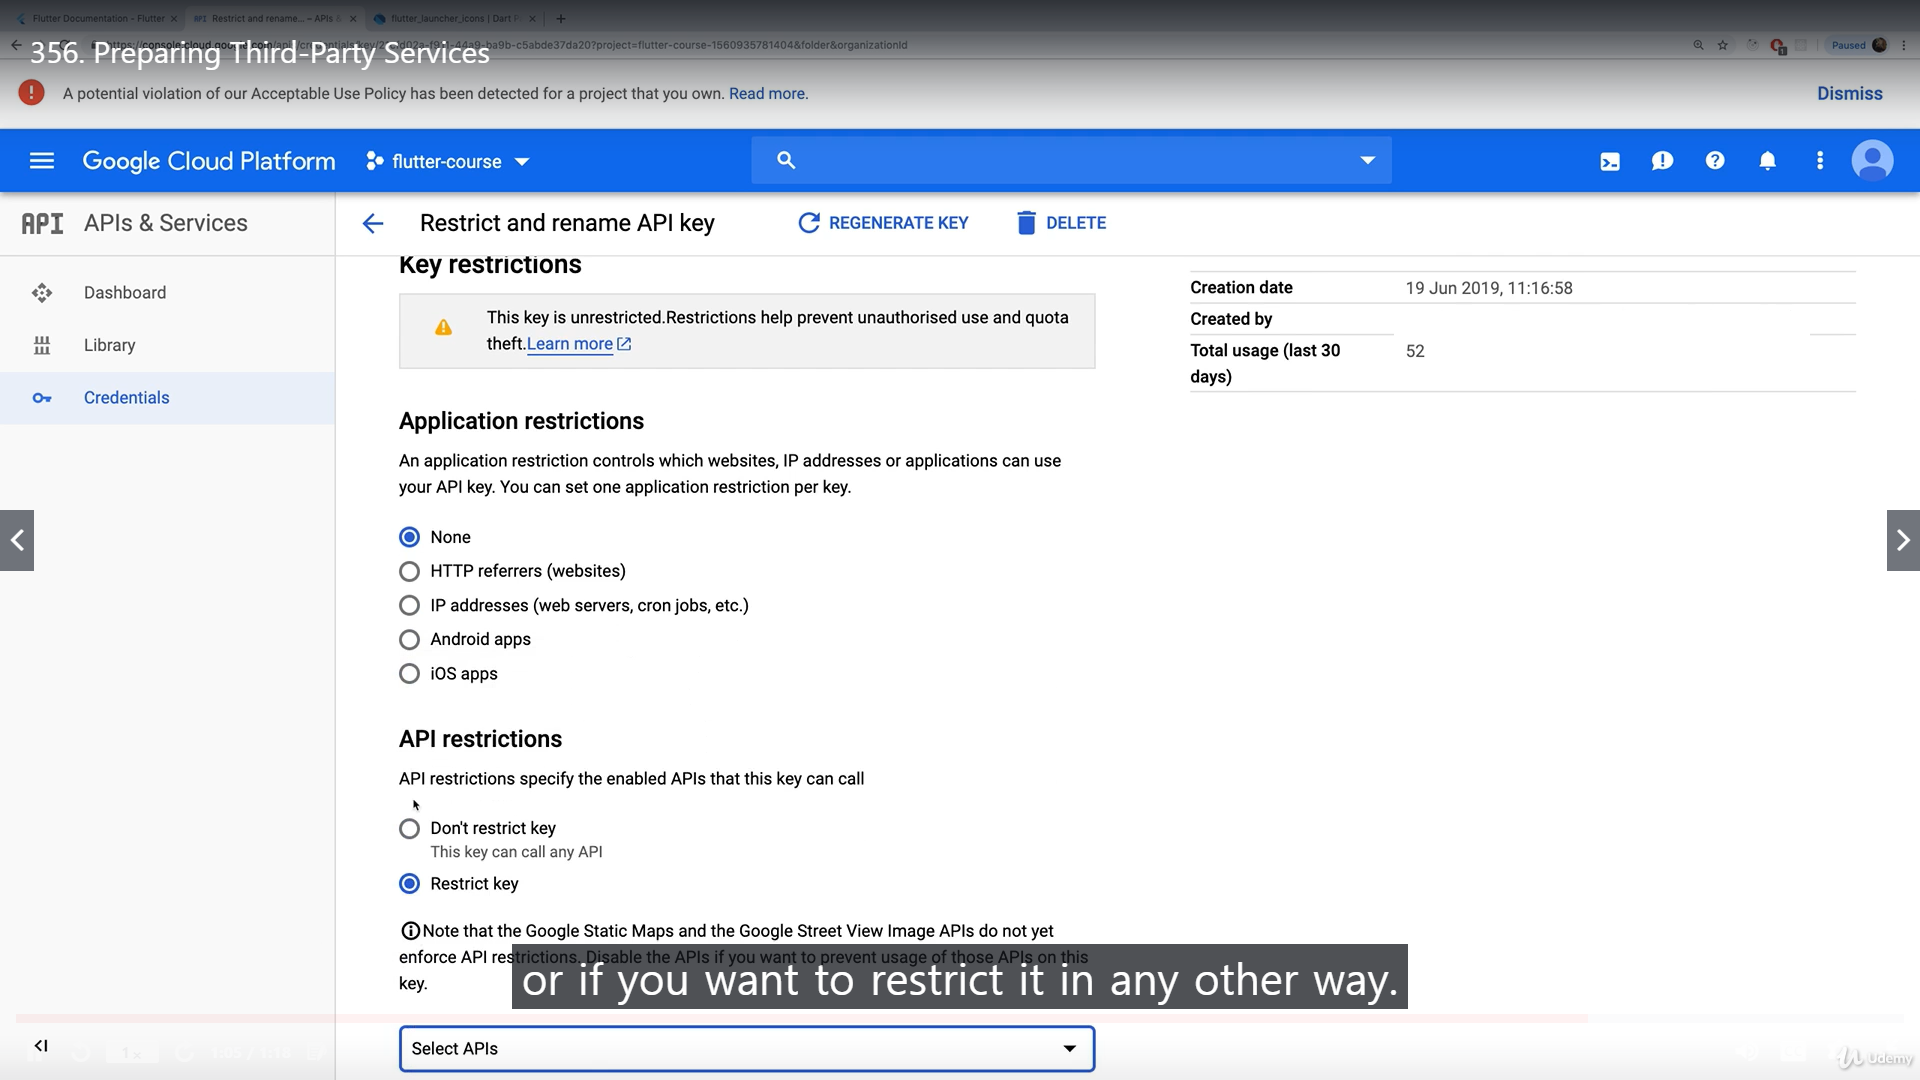1920x1080 pixels.
Task: Choose the Android apps radio option
Action: pyautogui.click(x=409, y=640)
